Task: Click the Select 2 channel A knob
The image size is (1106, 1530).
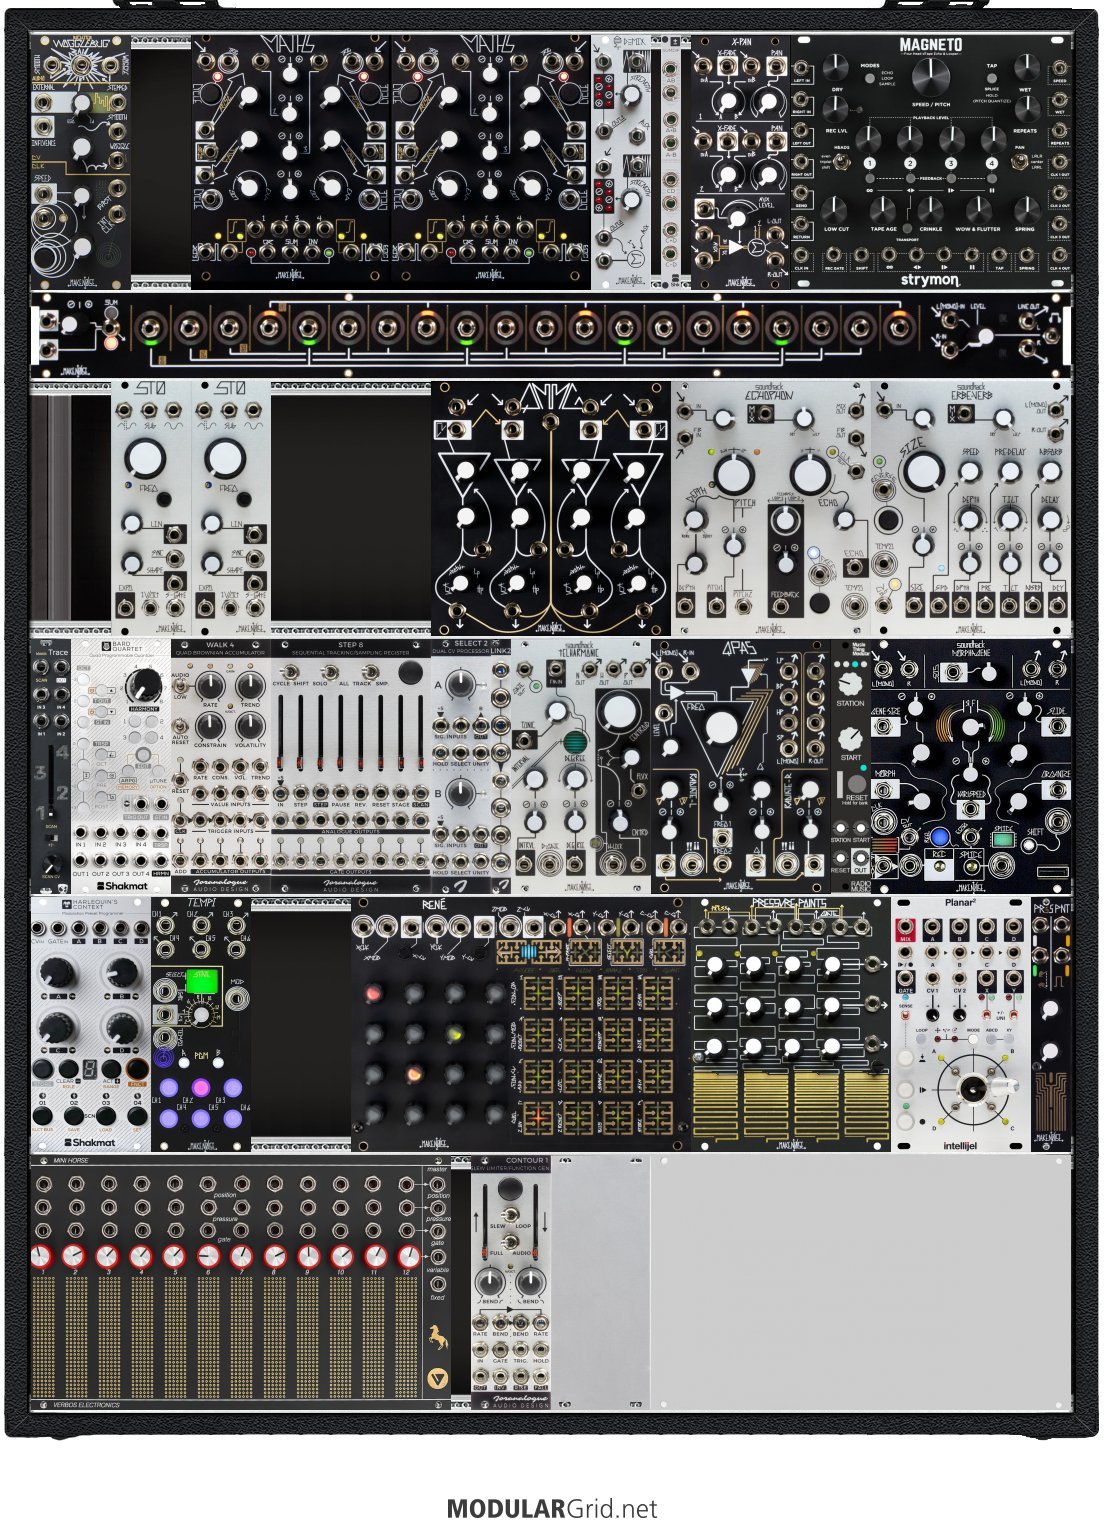Action: click(460, 685)
